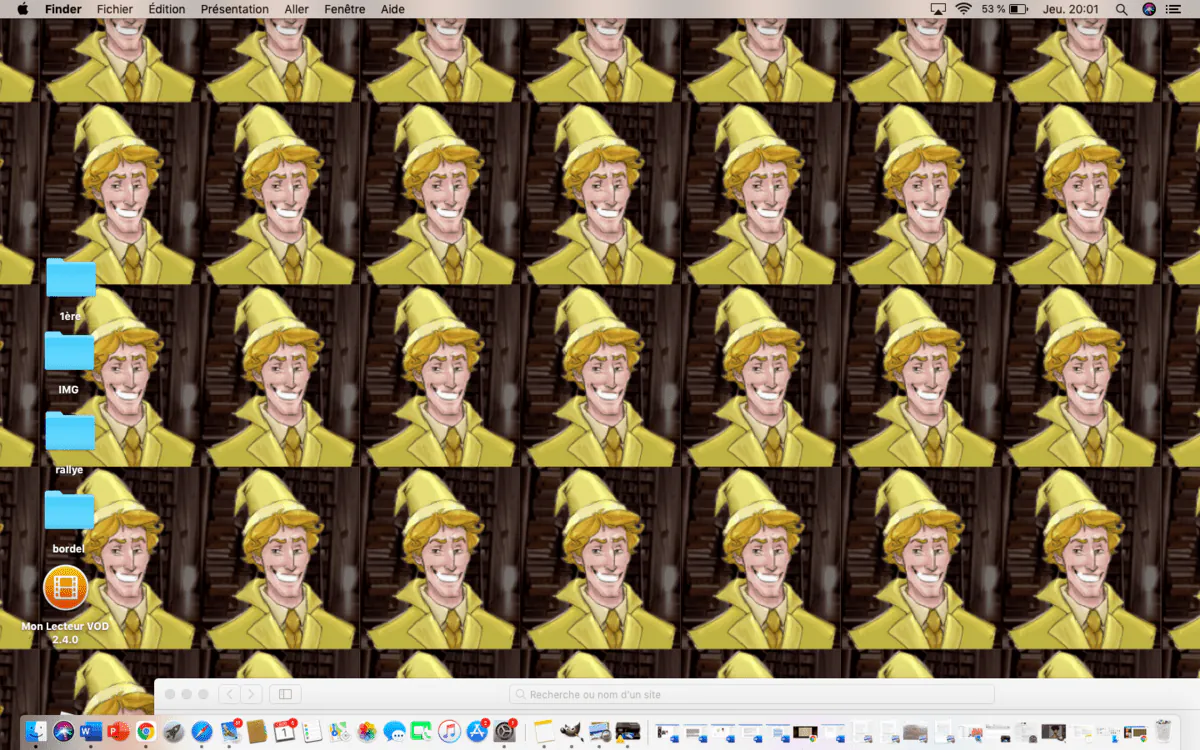
Task: Toggle Safari sidebar button
Action: [x=285, y=694]
